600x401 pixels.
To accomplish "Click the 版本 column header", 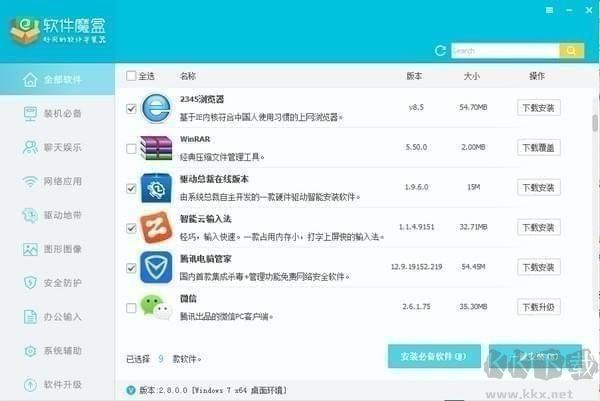I will [x=414, y=76].
